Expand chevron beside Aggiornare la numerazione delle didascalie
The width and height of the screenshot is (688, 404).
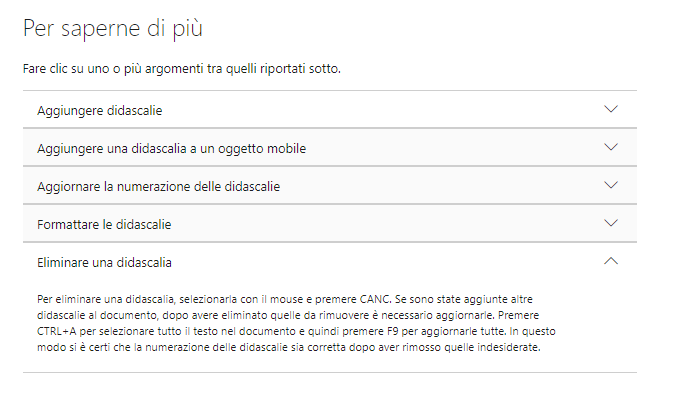(611, 185)
